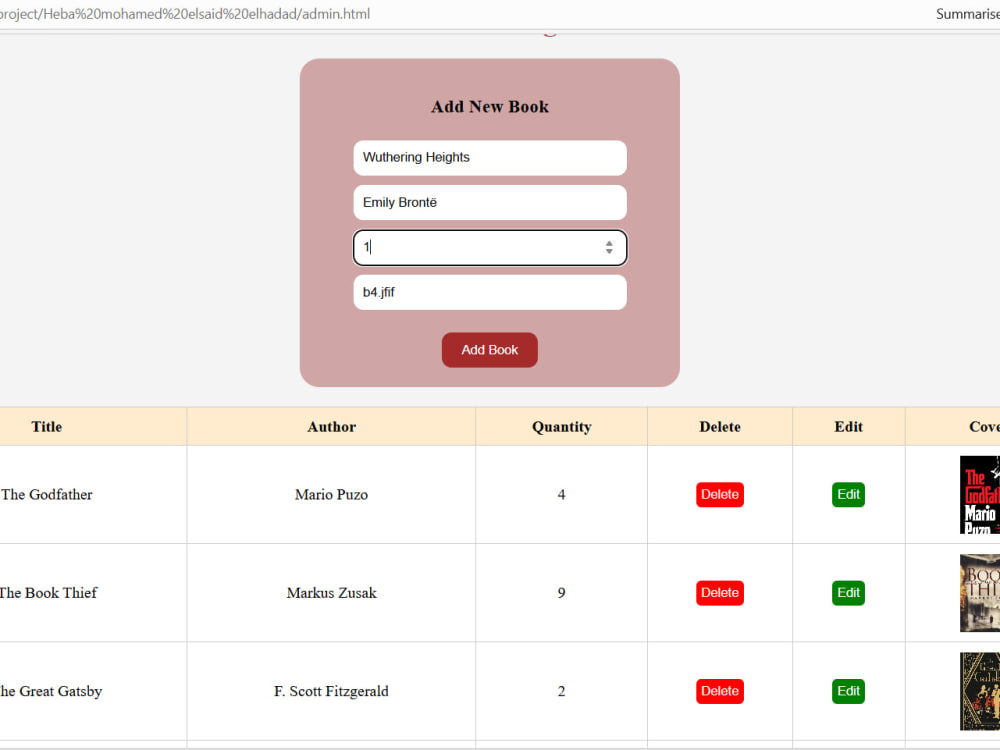Click the quantity value 9
Viewport: 1000px width, 750px height.
561,592
